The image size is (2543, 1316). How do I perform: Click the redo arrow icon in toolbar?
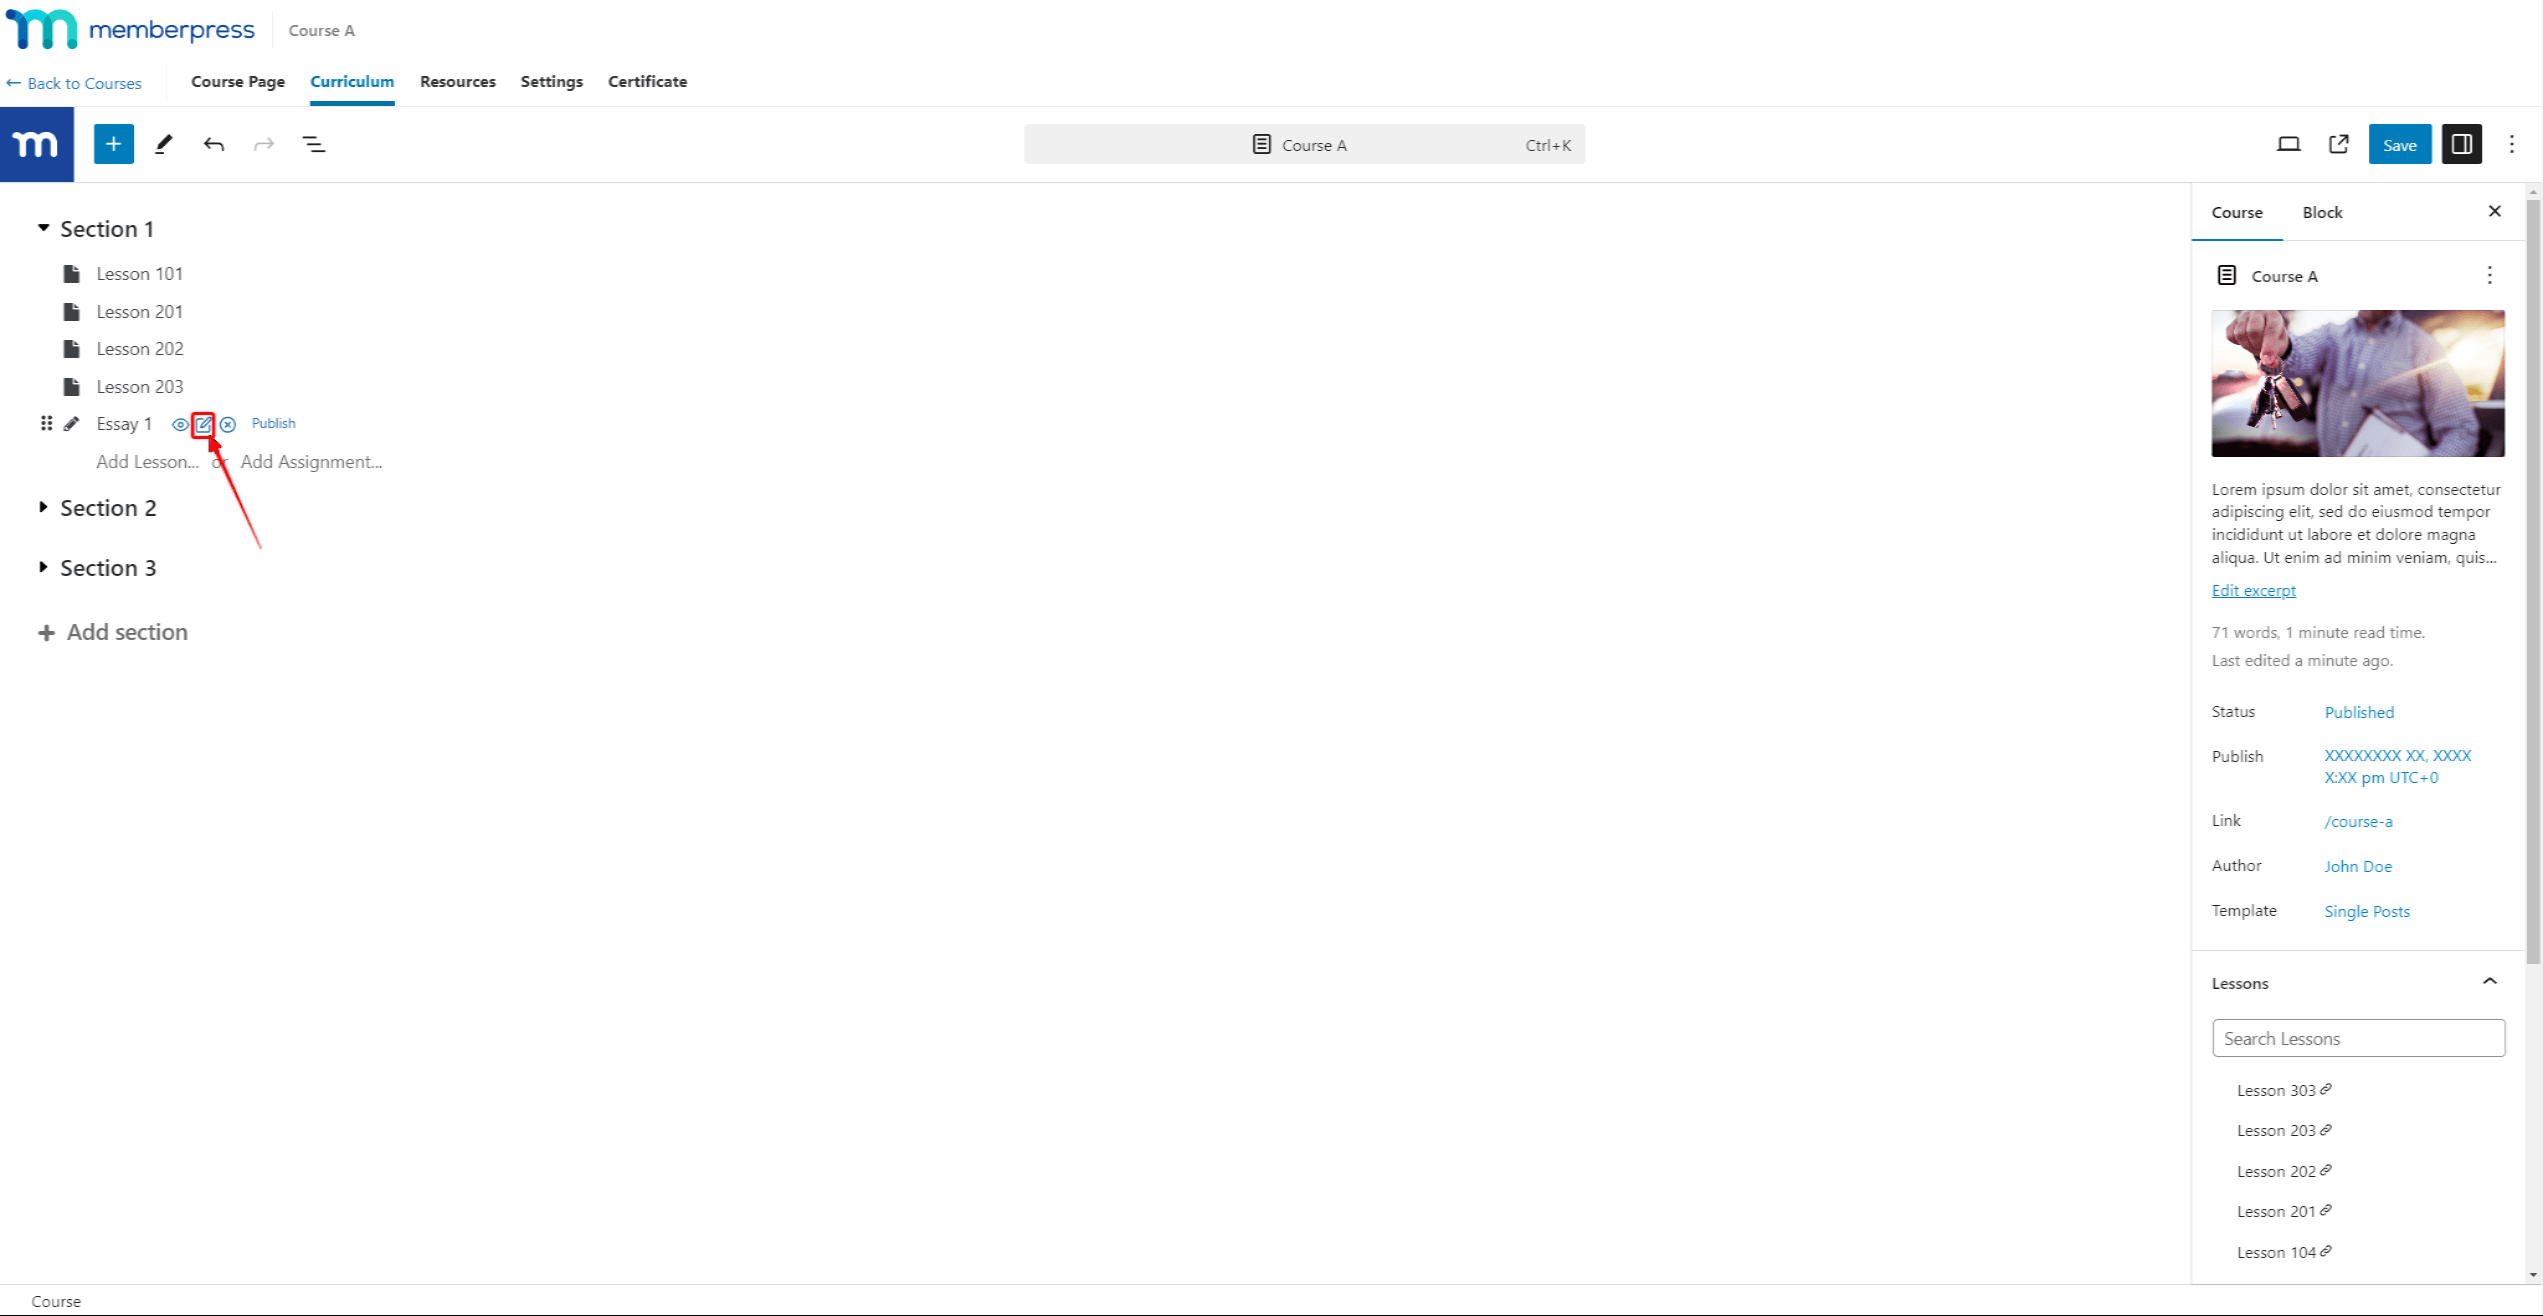(x=264, y=144)
